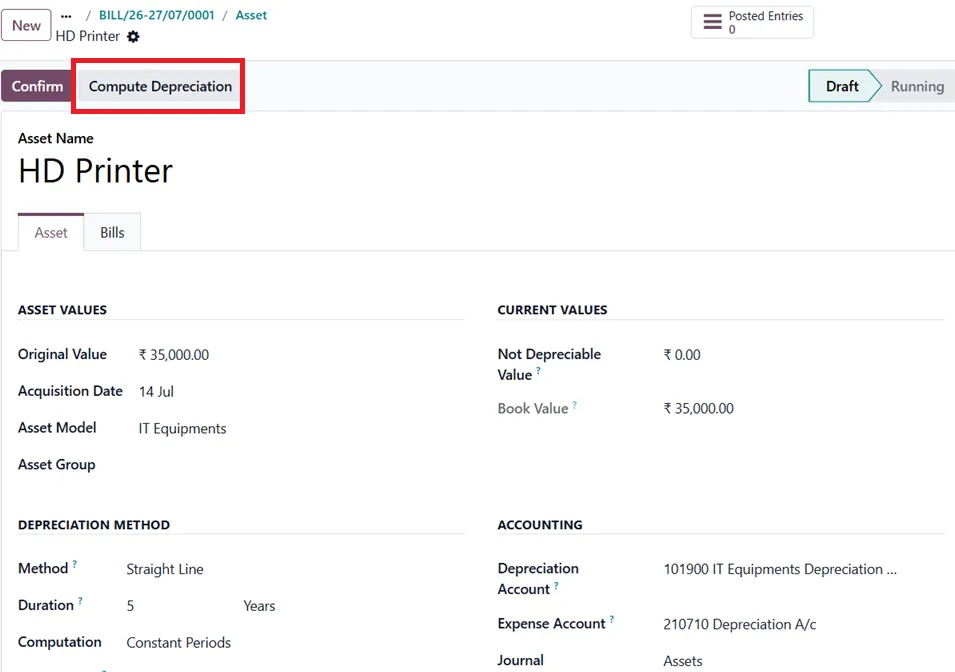This screenshot has height=672, width=955.
Task: Open the Method Straight Line dropdown
Action: pyautogui.click(x=164, y=570)
